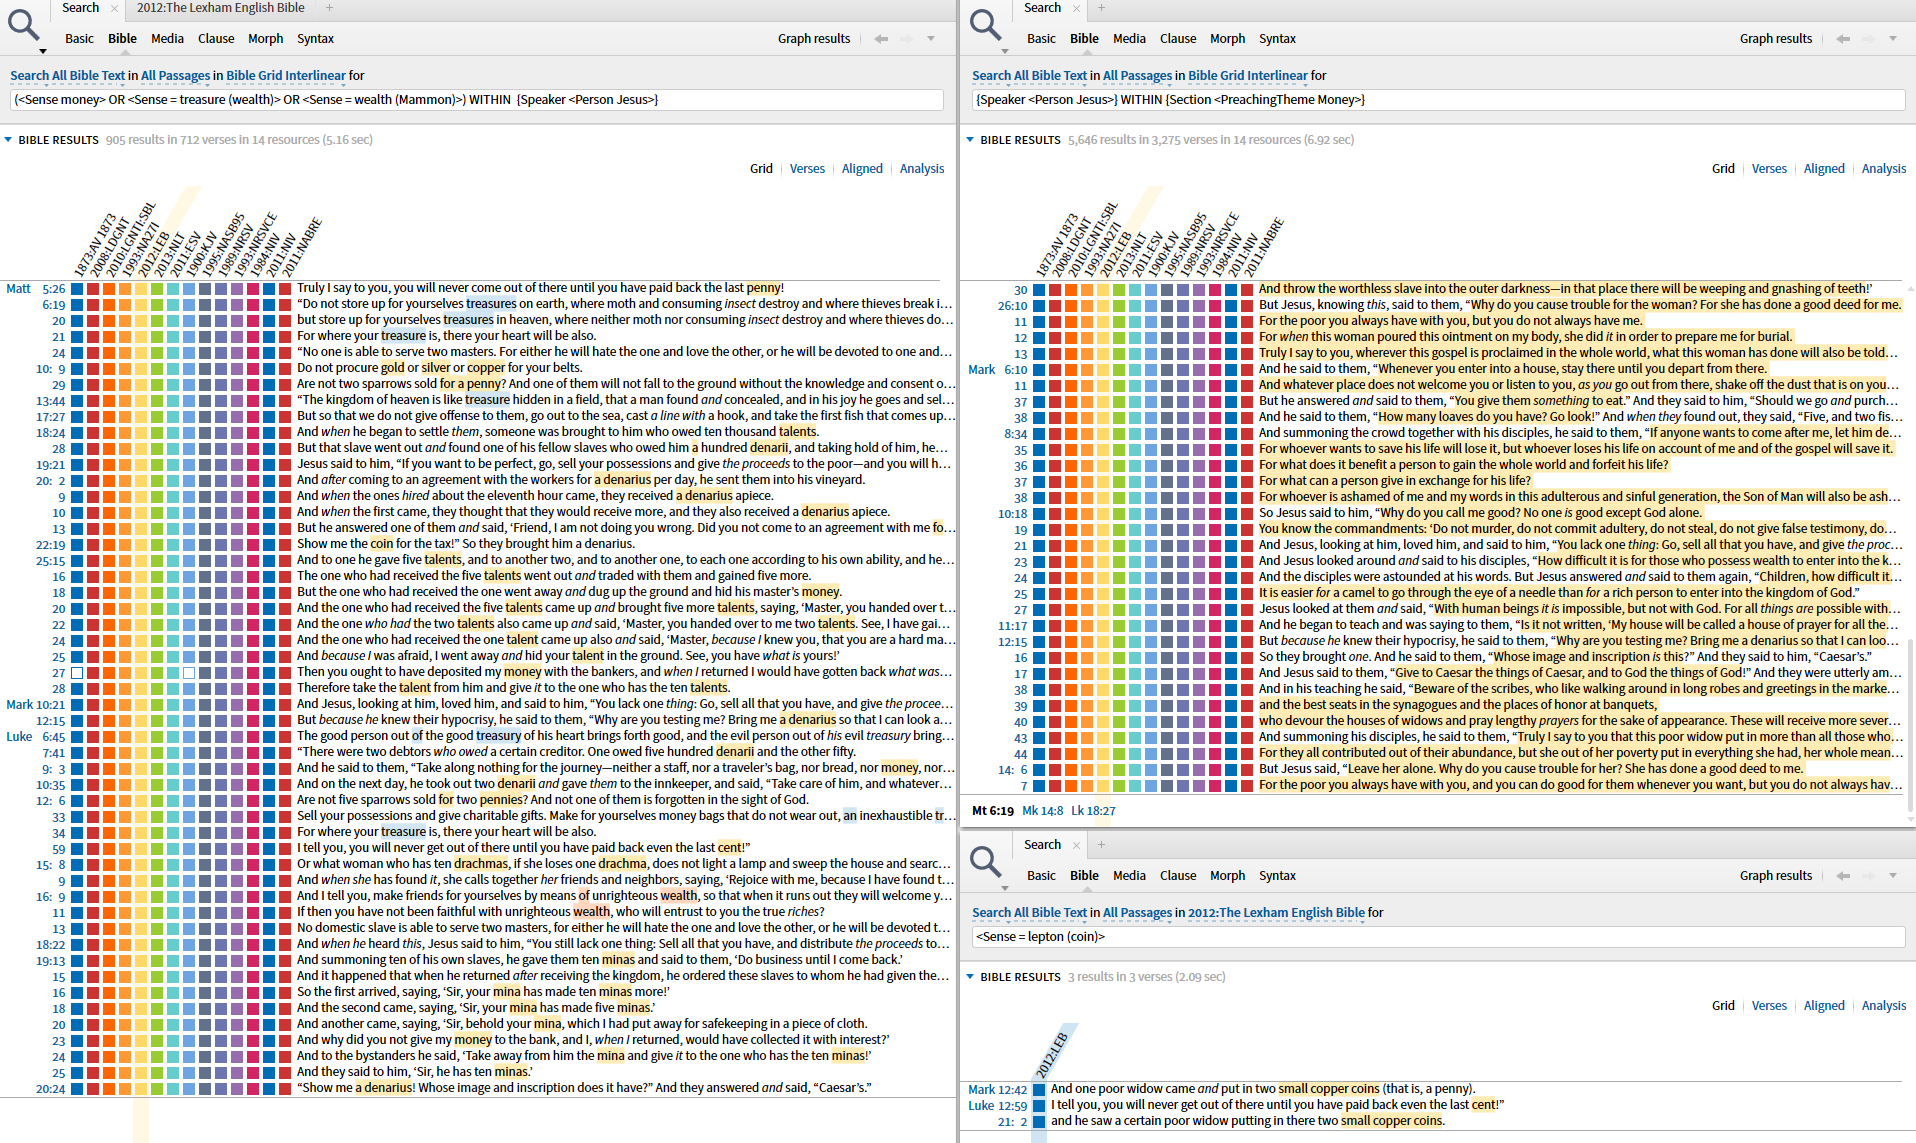Open Mk 14:8 link below PreachingTheme results
This screenshot has width=1916, height=1143.
click(x=1042, y=811)
